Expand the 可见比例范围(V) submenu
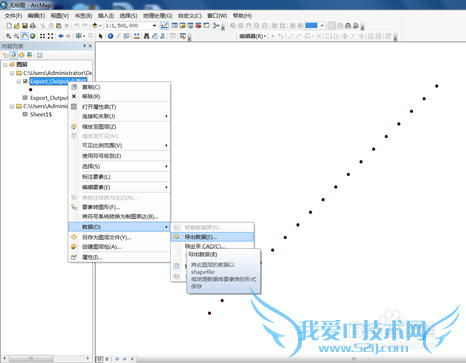This screenshot has height=363, width=466. [119, 146]
